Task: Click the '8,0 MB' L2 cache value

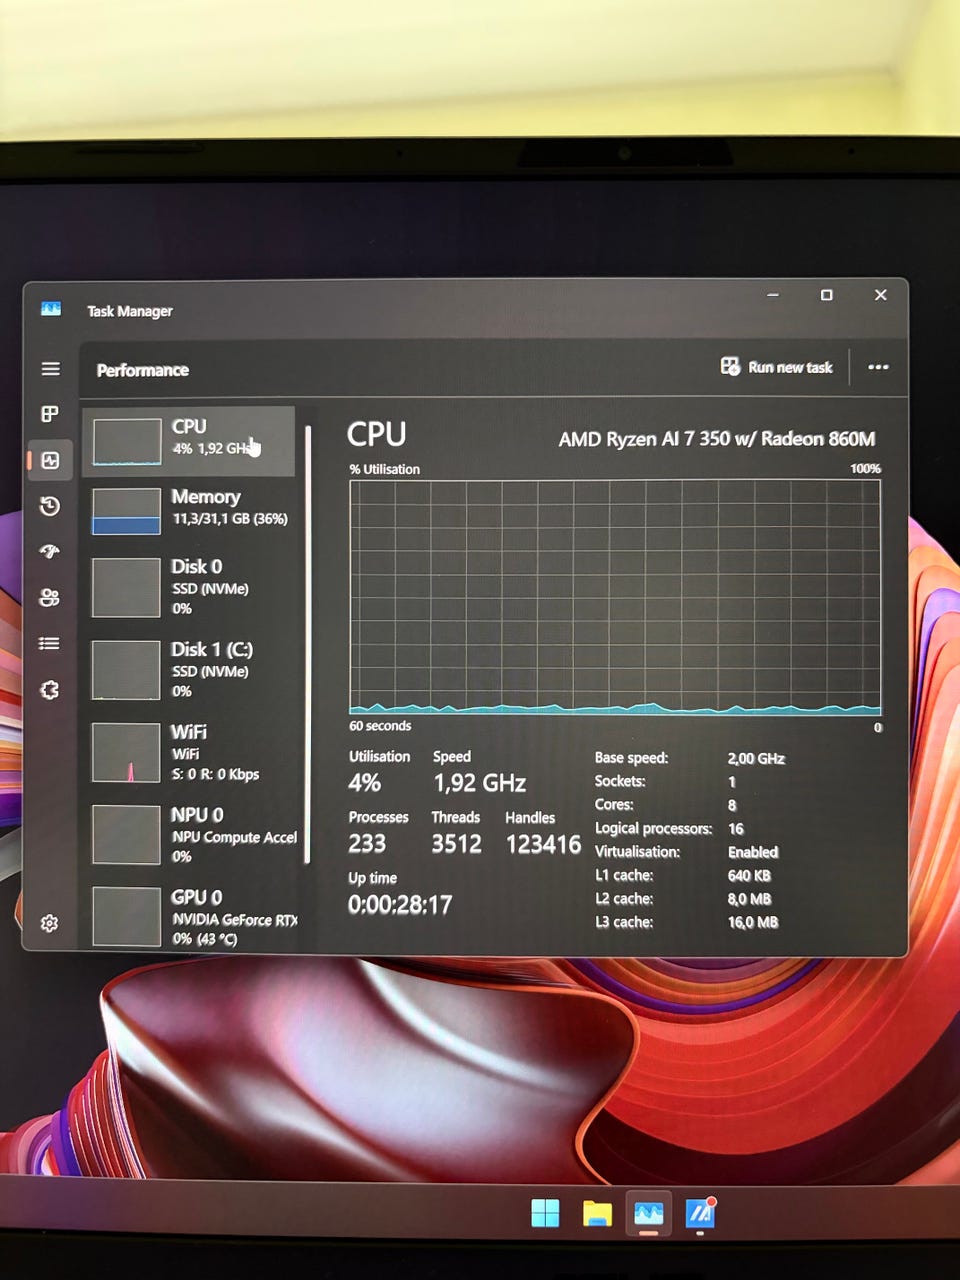Action: [749, 899]
